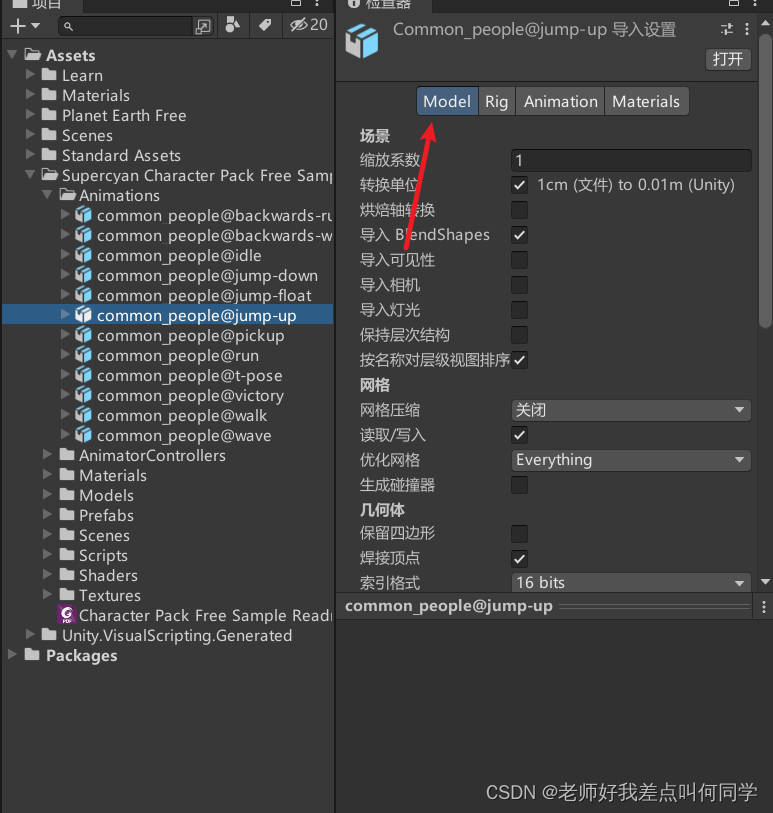This screenshot has height=813, width=773.
Task: Enable 导入相机 import cameras checkbox
Action: [x=519, y=285]
